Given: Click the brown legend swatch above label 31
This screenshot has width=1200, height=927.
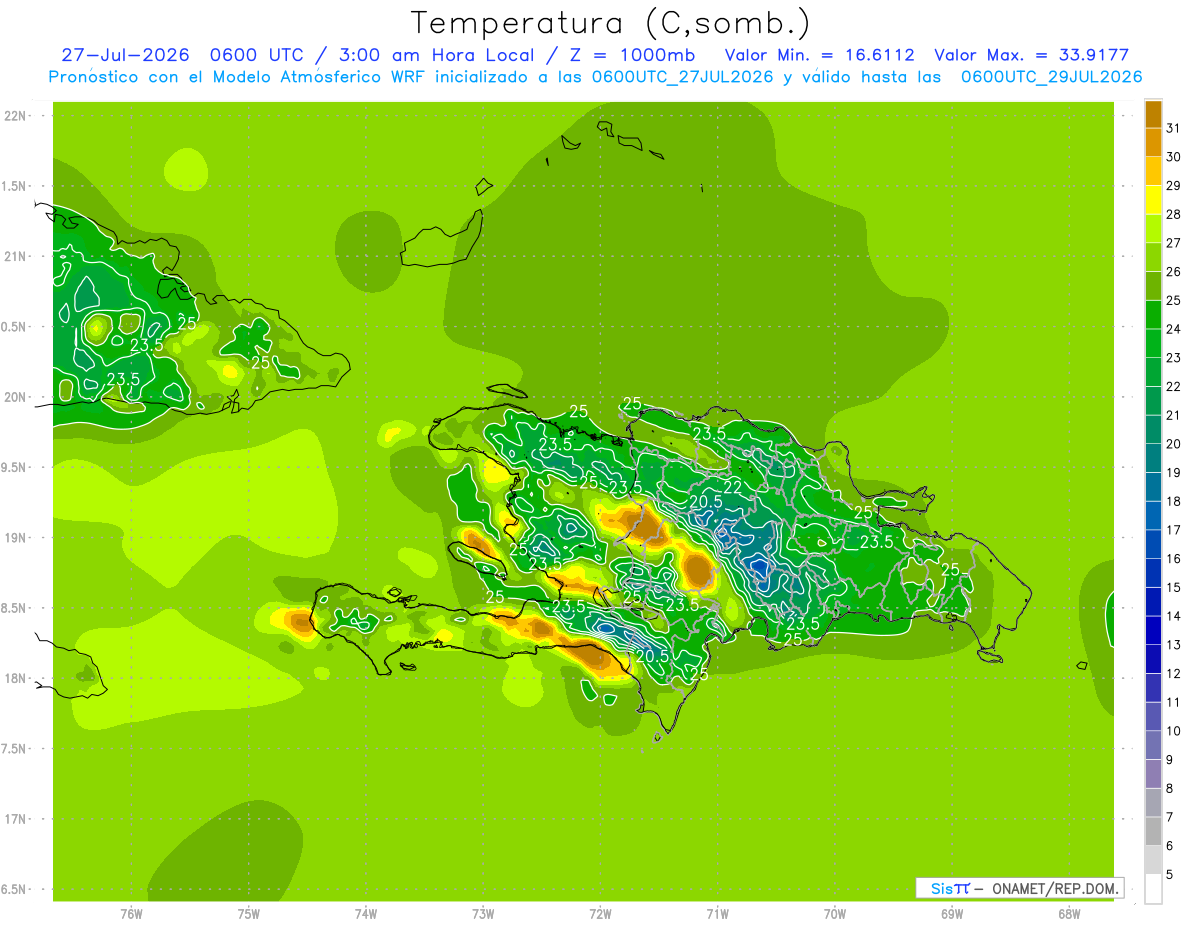Looking at the screenshot, I should coord(1153,114).
